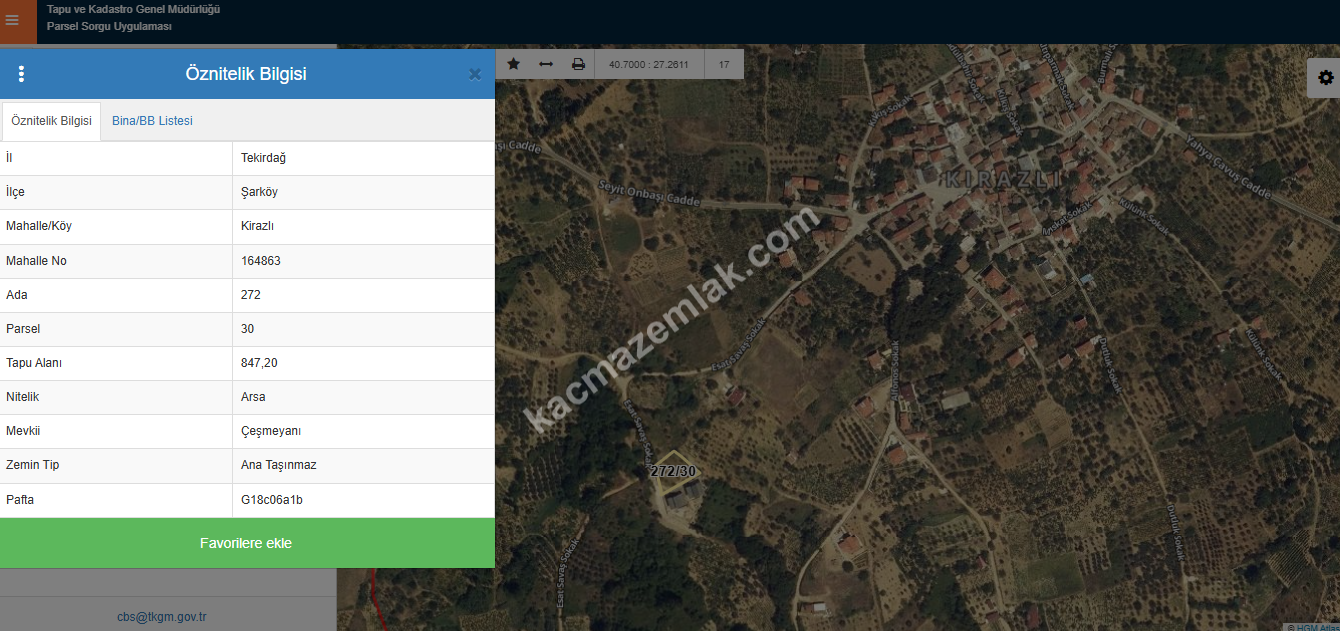Click the Tapu Alanı value 847,20
Screen dimensions: 1340x631
click(x=259, y=363)
